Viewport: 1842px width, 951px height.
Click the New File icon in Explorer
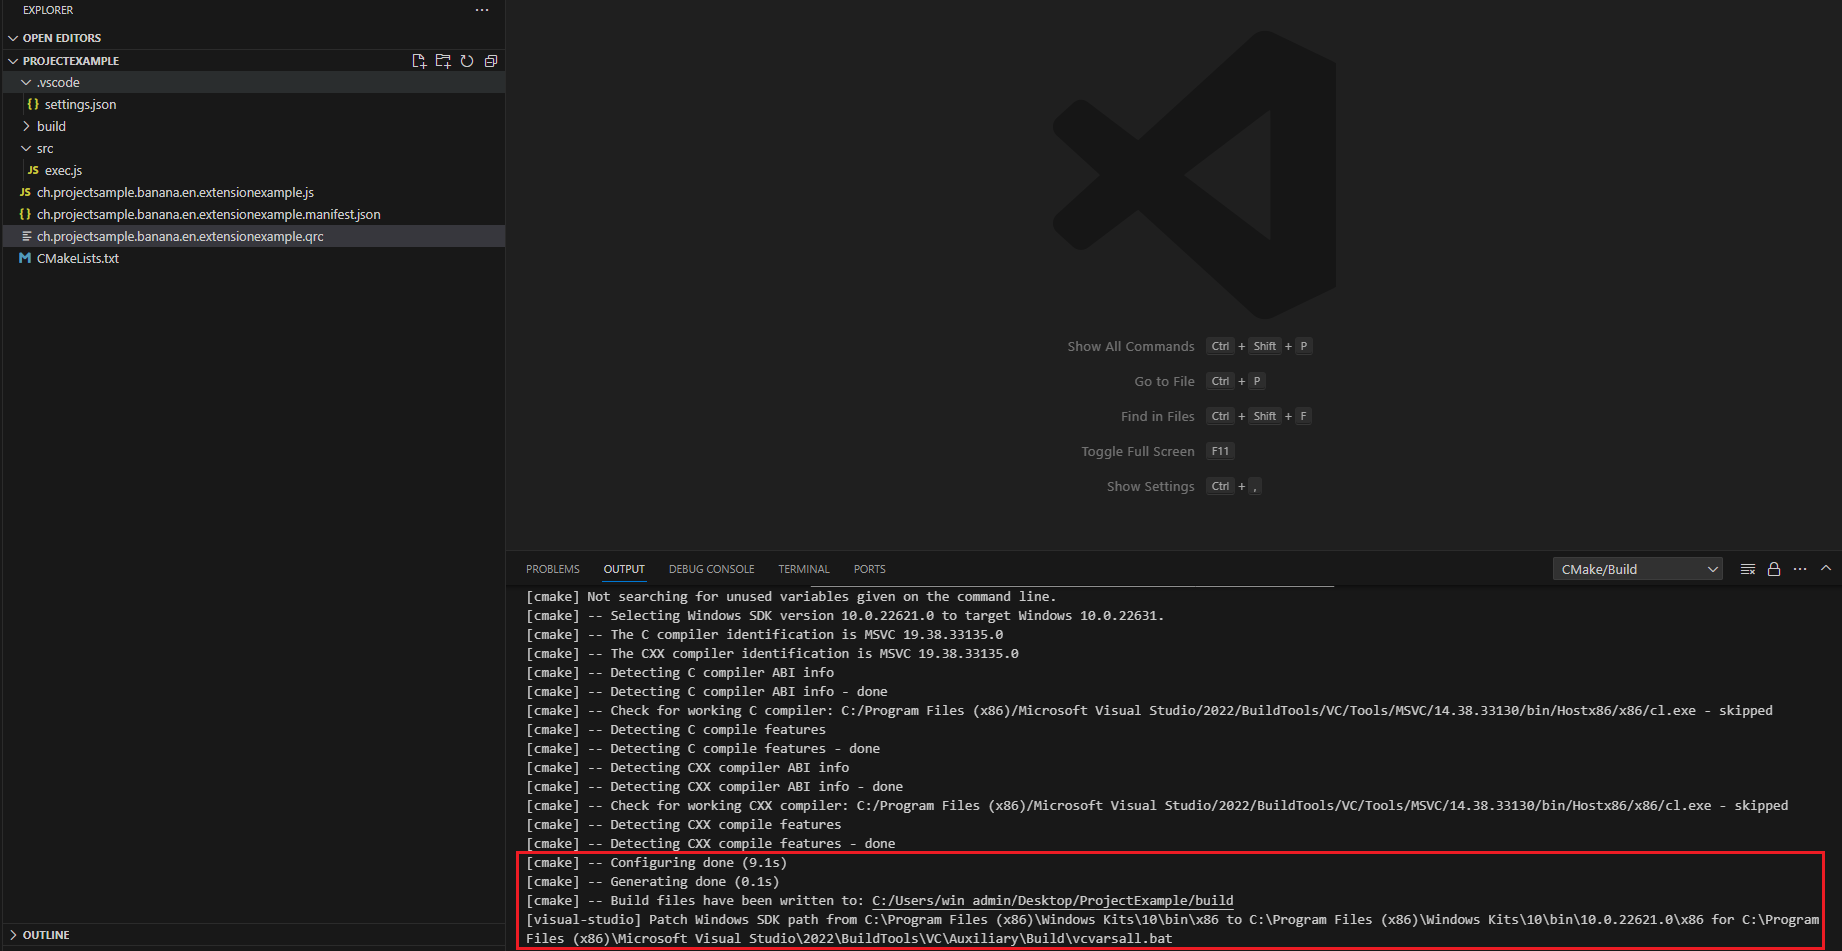tap(419, 61)
